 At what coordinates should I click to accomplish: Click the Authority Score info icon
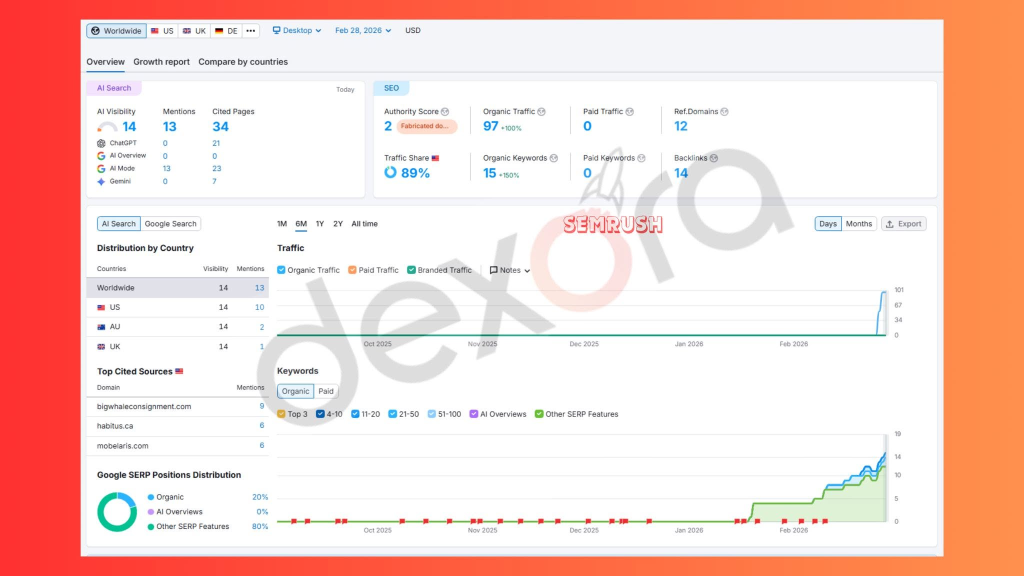[x=445, y=112]
